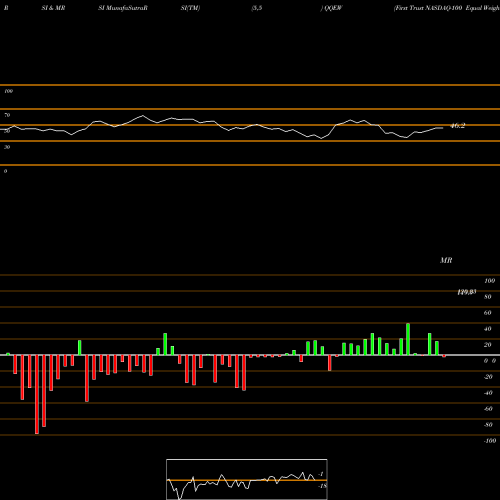This screenshot has width=500, height=500.
Task: Click the SI MunafaSutraR header text
Action: pyautogui.click(x=123, y=8)
